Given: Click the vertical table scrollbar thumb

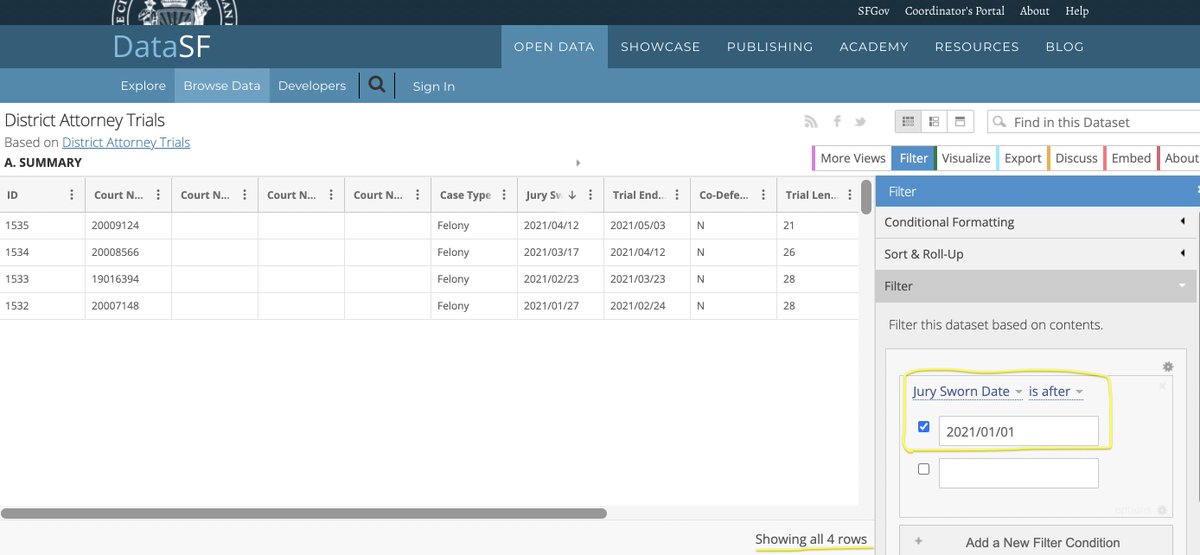Looking at the screenshot, I should [866, 196].
